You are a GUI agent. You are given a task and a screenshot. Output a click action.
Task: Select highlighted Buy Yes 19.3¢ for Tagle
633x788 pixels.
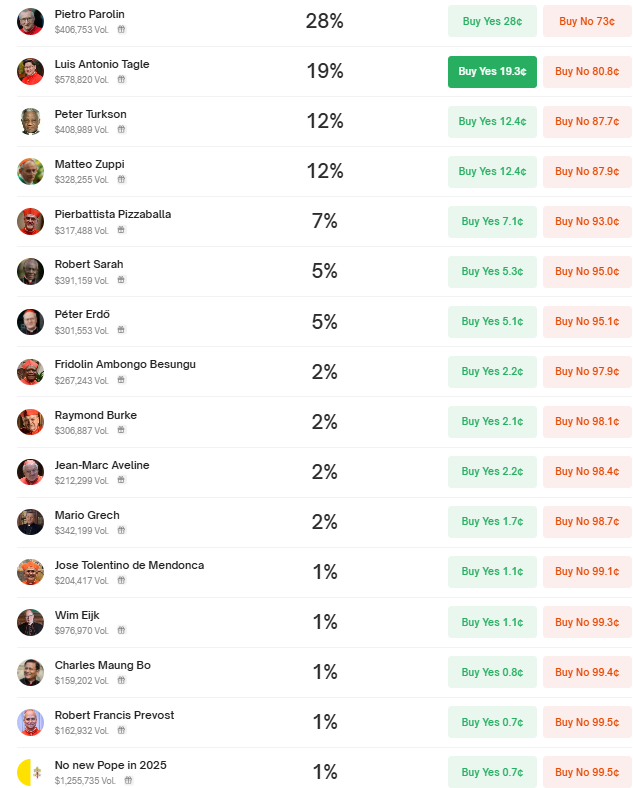492,71
